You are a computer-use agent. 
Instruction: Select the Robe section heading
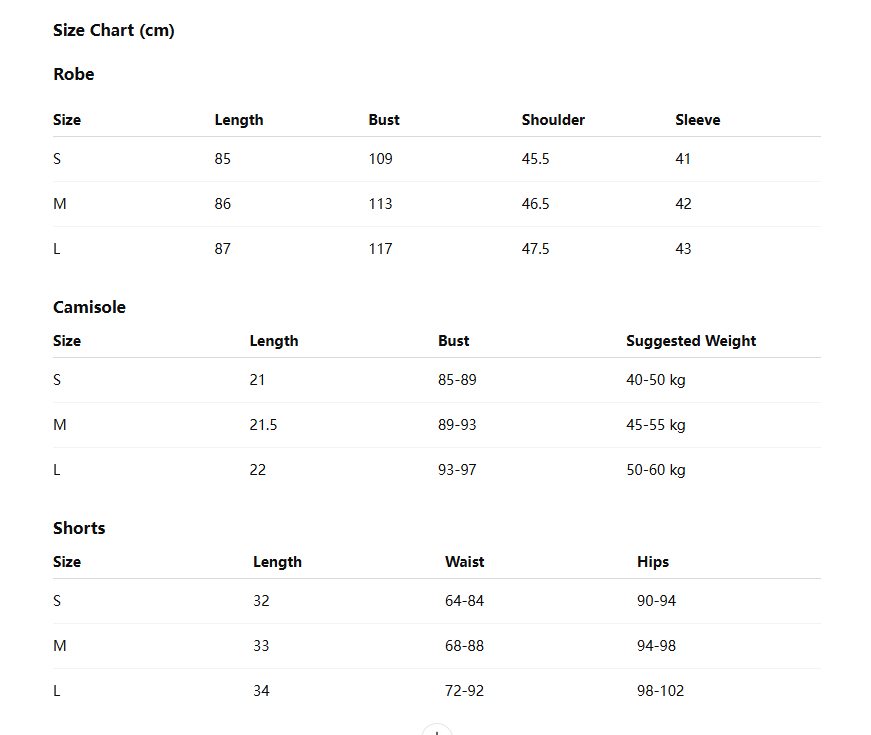[74, 74]
